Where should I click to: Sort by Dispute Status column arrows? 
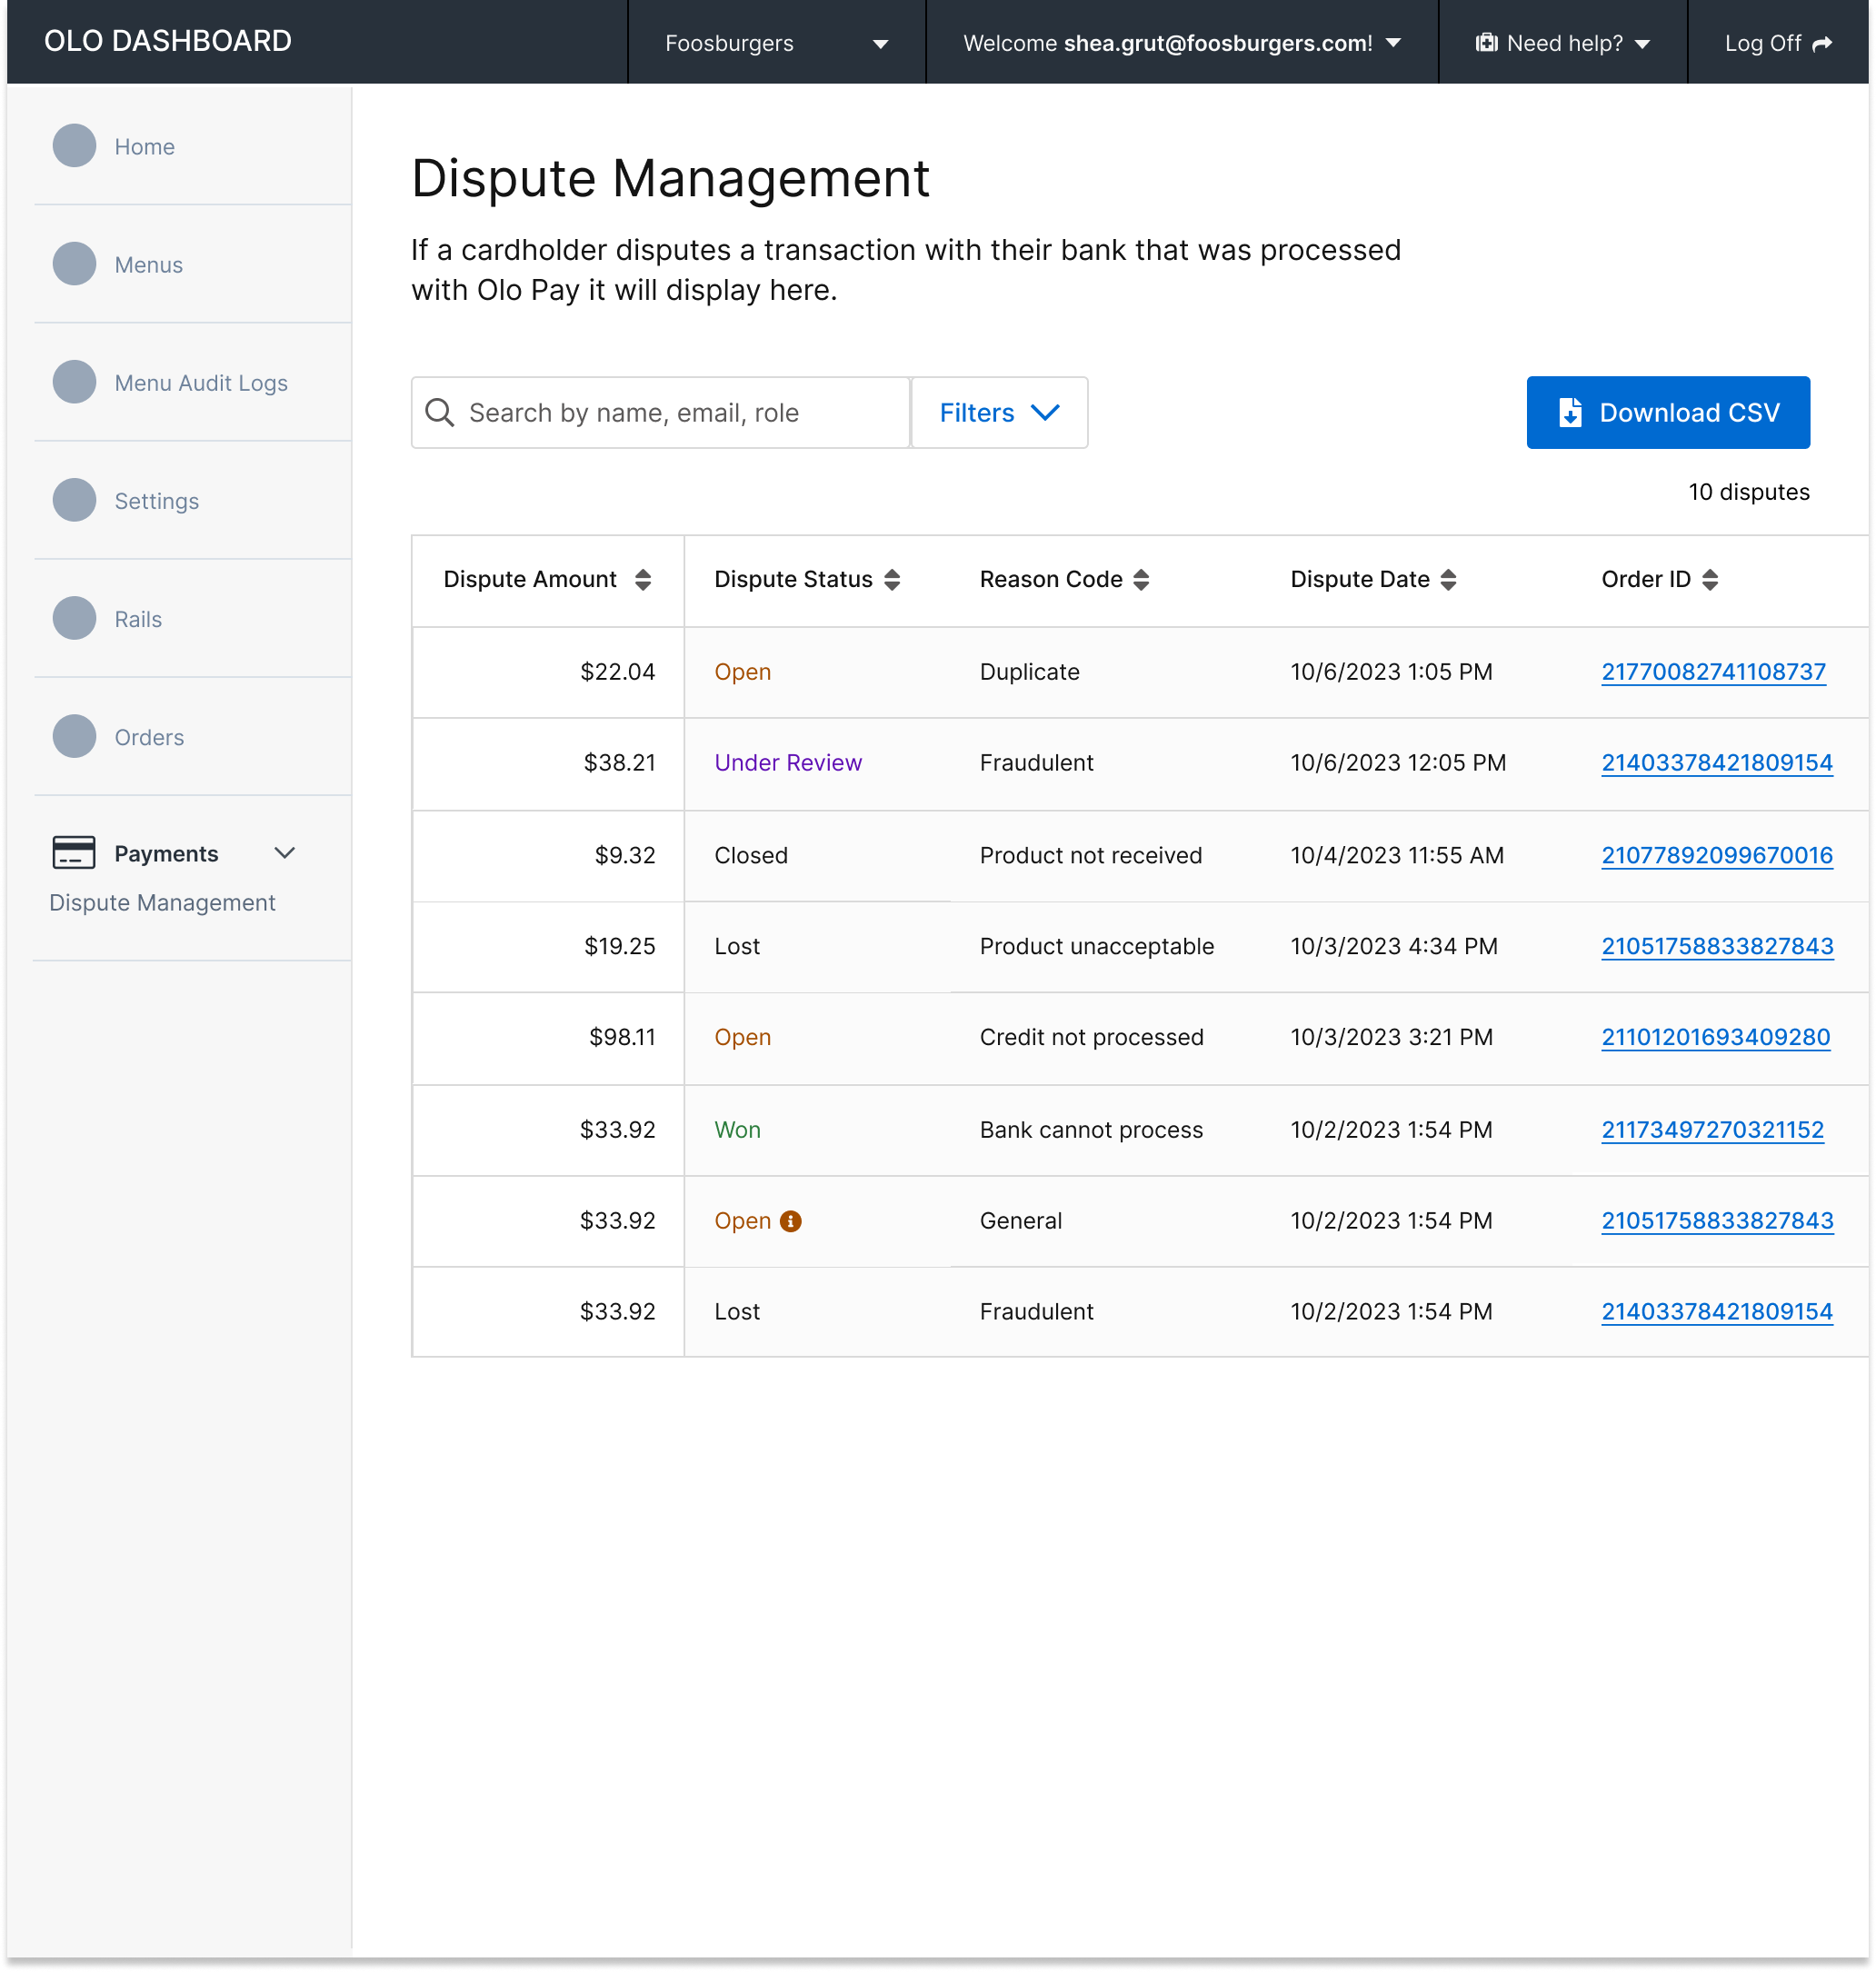892,580
